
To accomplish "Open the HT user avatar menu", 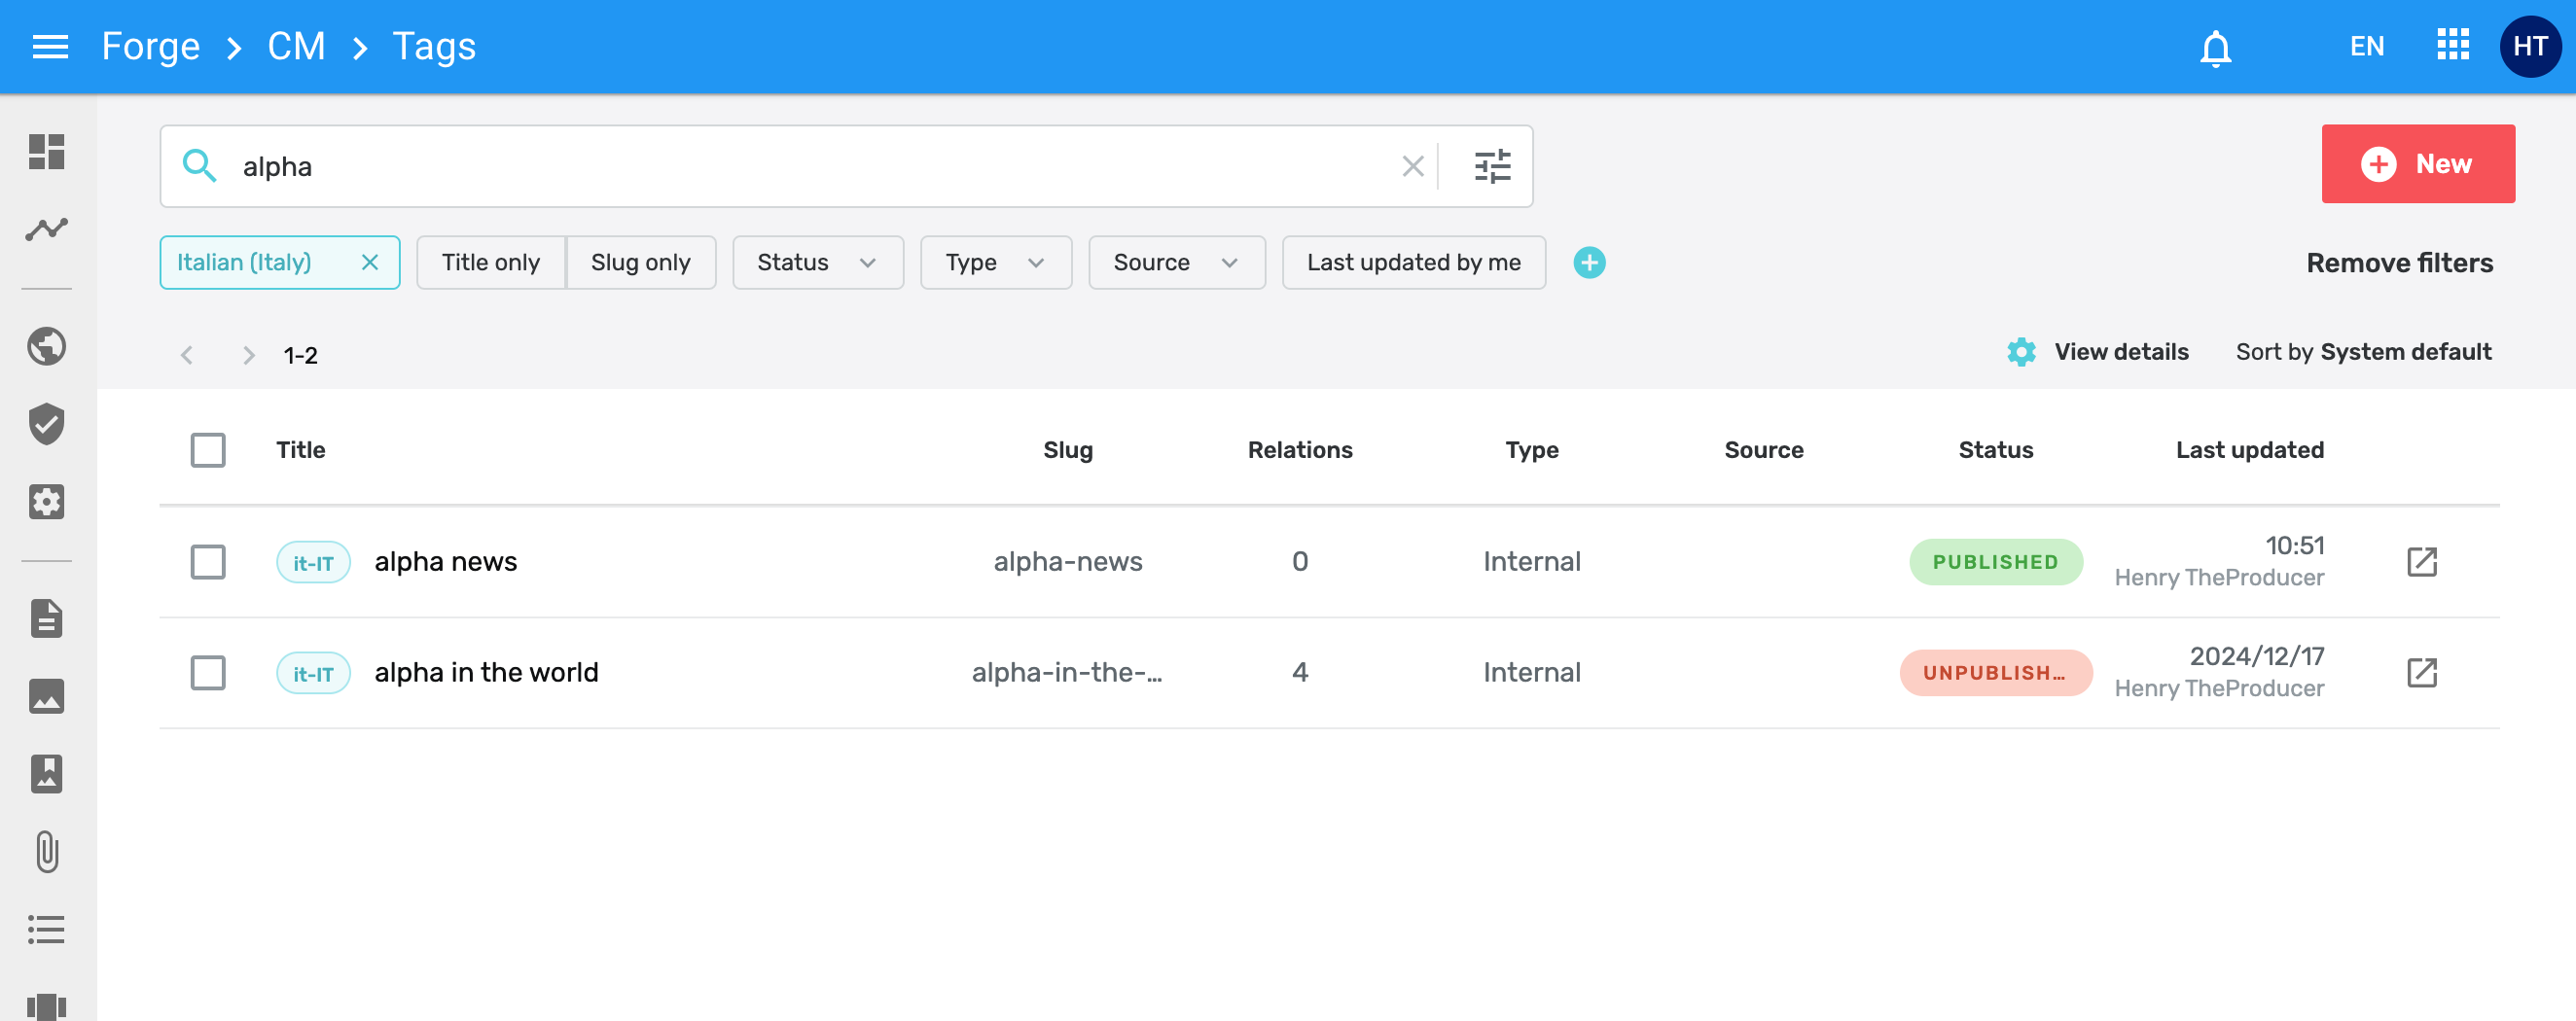I will tap(2529, 46).
